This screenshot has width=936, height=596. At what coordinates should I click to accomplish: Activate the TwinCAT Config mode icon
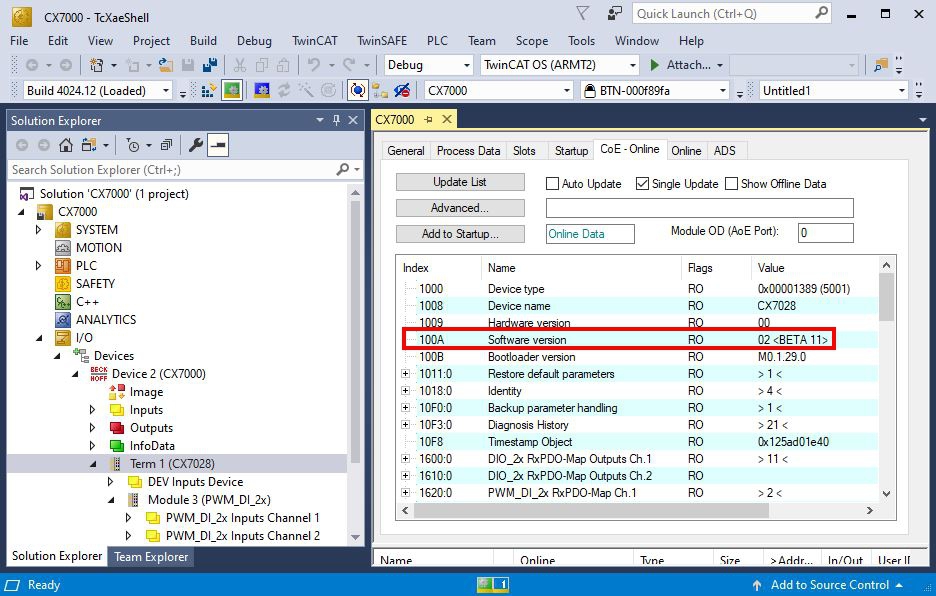coord(232,89)
